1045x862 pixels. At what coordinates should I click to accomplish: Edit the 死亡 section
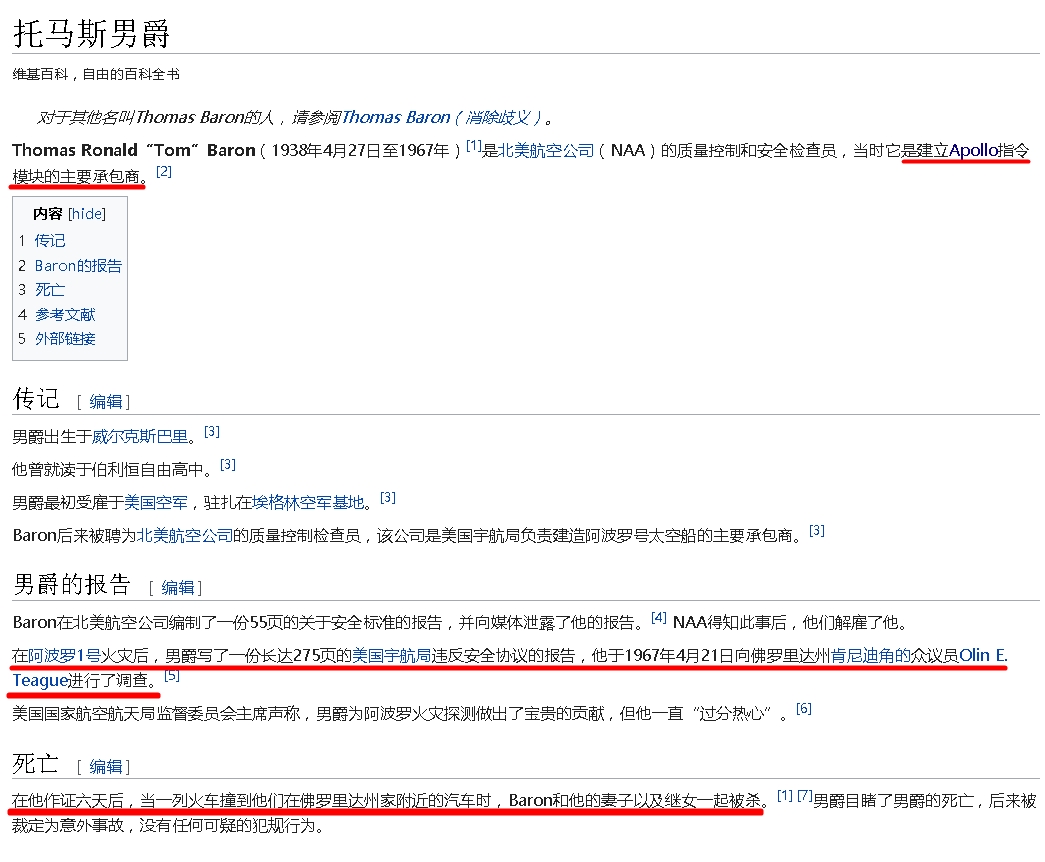tap(106, 767)
